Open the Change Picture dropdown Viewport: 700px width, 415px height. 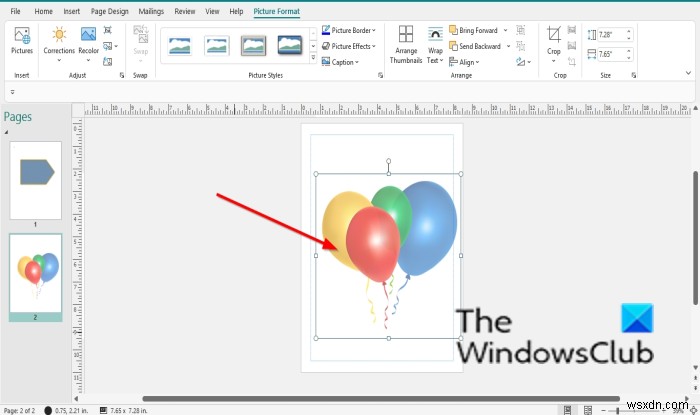click(110, 46)
